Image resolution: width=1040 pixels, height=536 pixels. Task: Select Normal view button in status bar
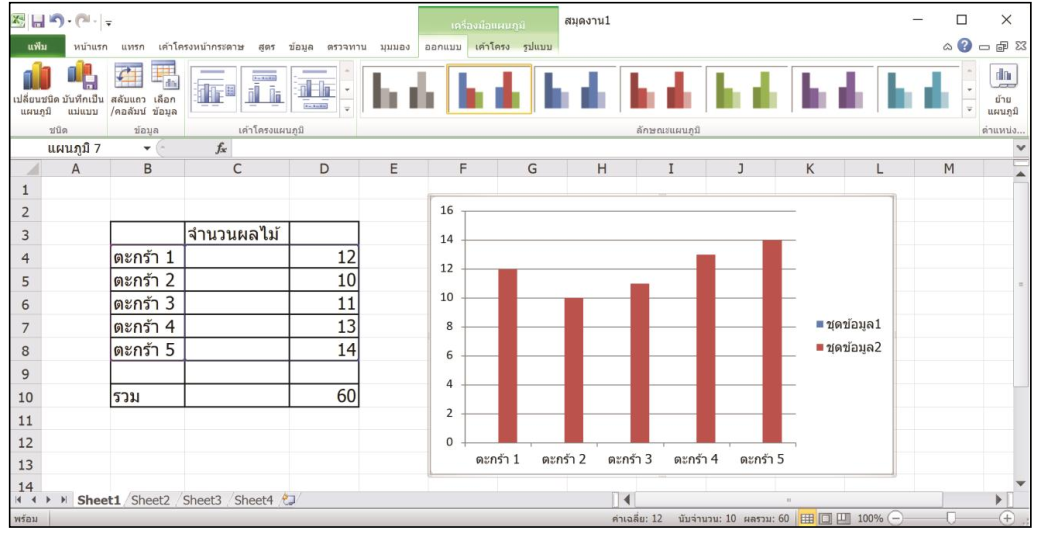pos(810,519)
